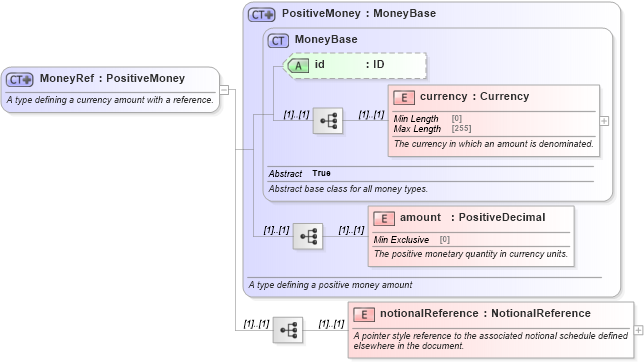
Task: Click the CT icon of MoneyBase
Action: point(278,41)
